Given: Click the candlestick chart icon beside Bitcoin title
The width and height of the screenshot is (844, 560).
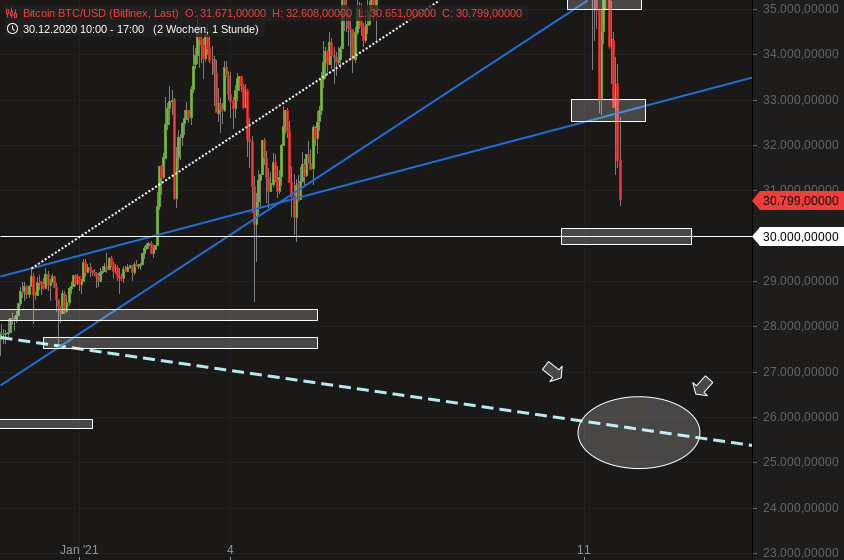Looking at the screenshot, I should coord(11,13).
